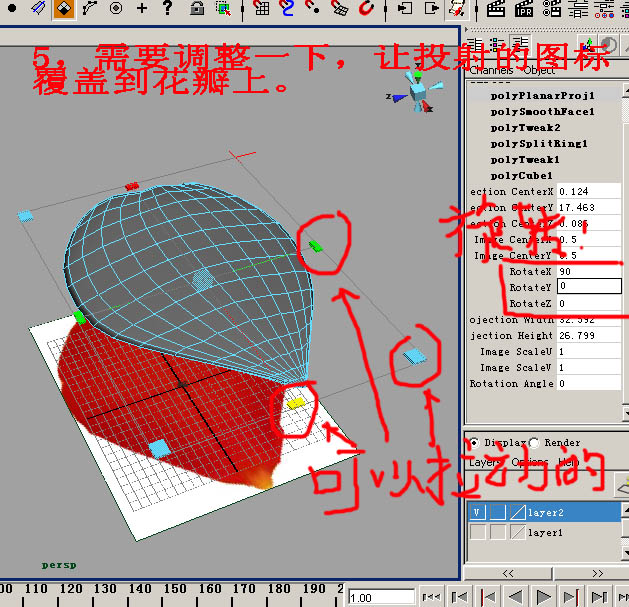This screenshot has height=607, width=629.
Task: Open render globals settings icon
Action: pos(552,8)
